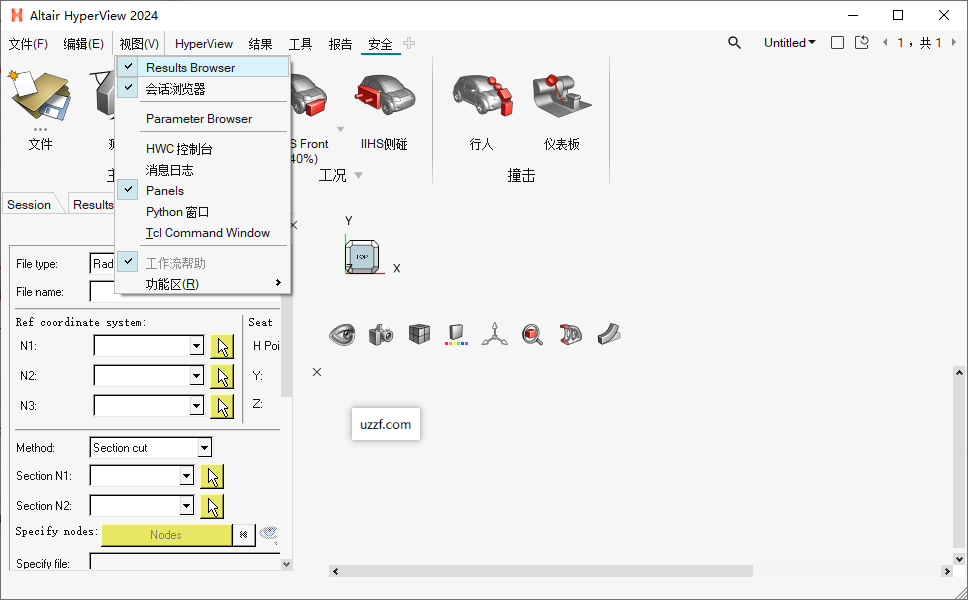Open the Untitled page dropdown
The image size is (968, 600).
[x=789, y=42]
